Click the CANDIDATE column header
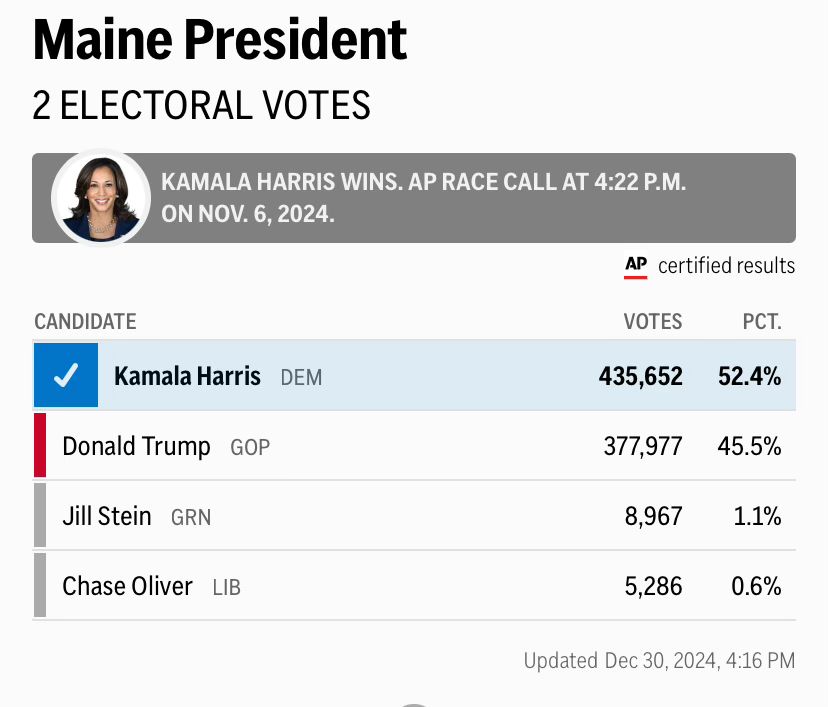Viewport: 828px width, 707px height. tap(85, 322)
